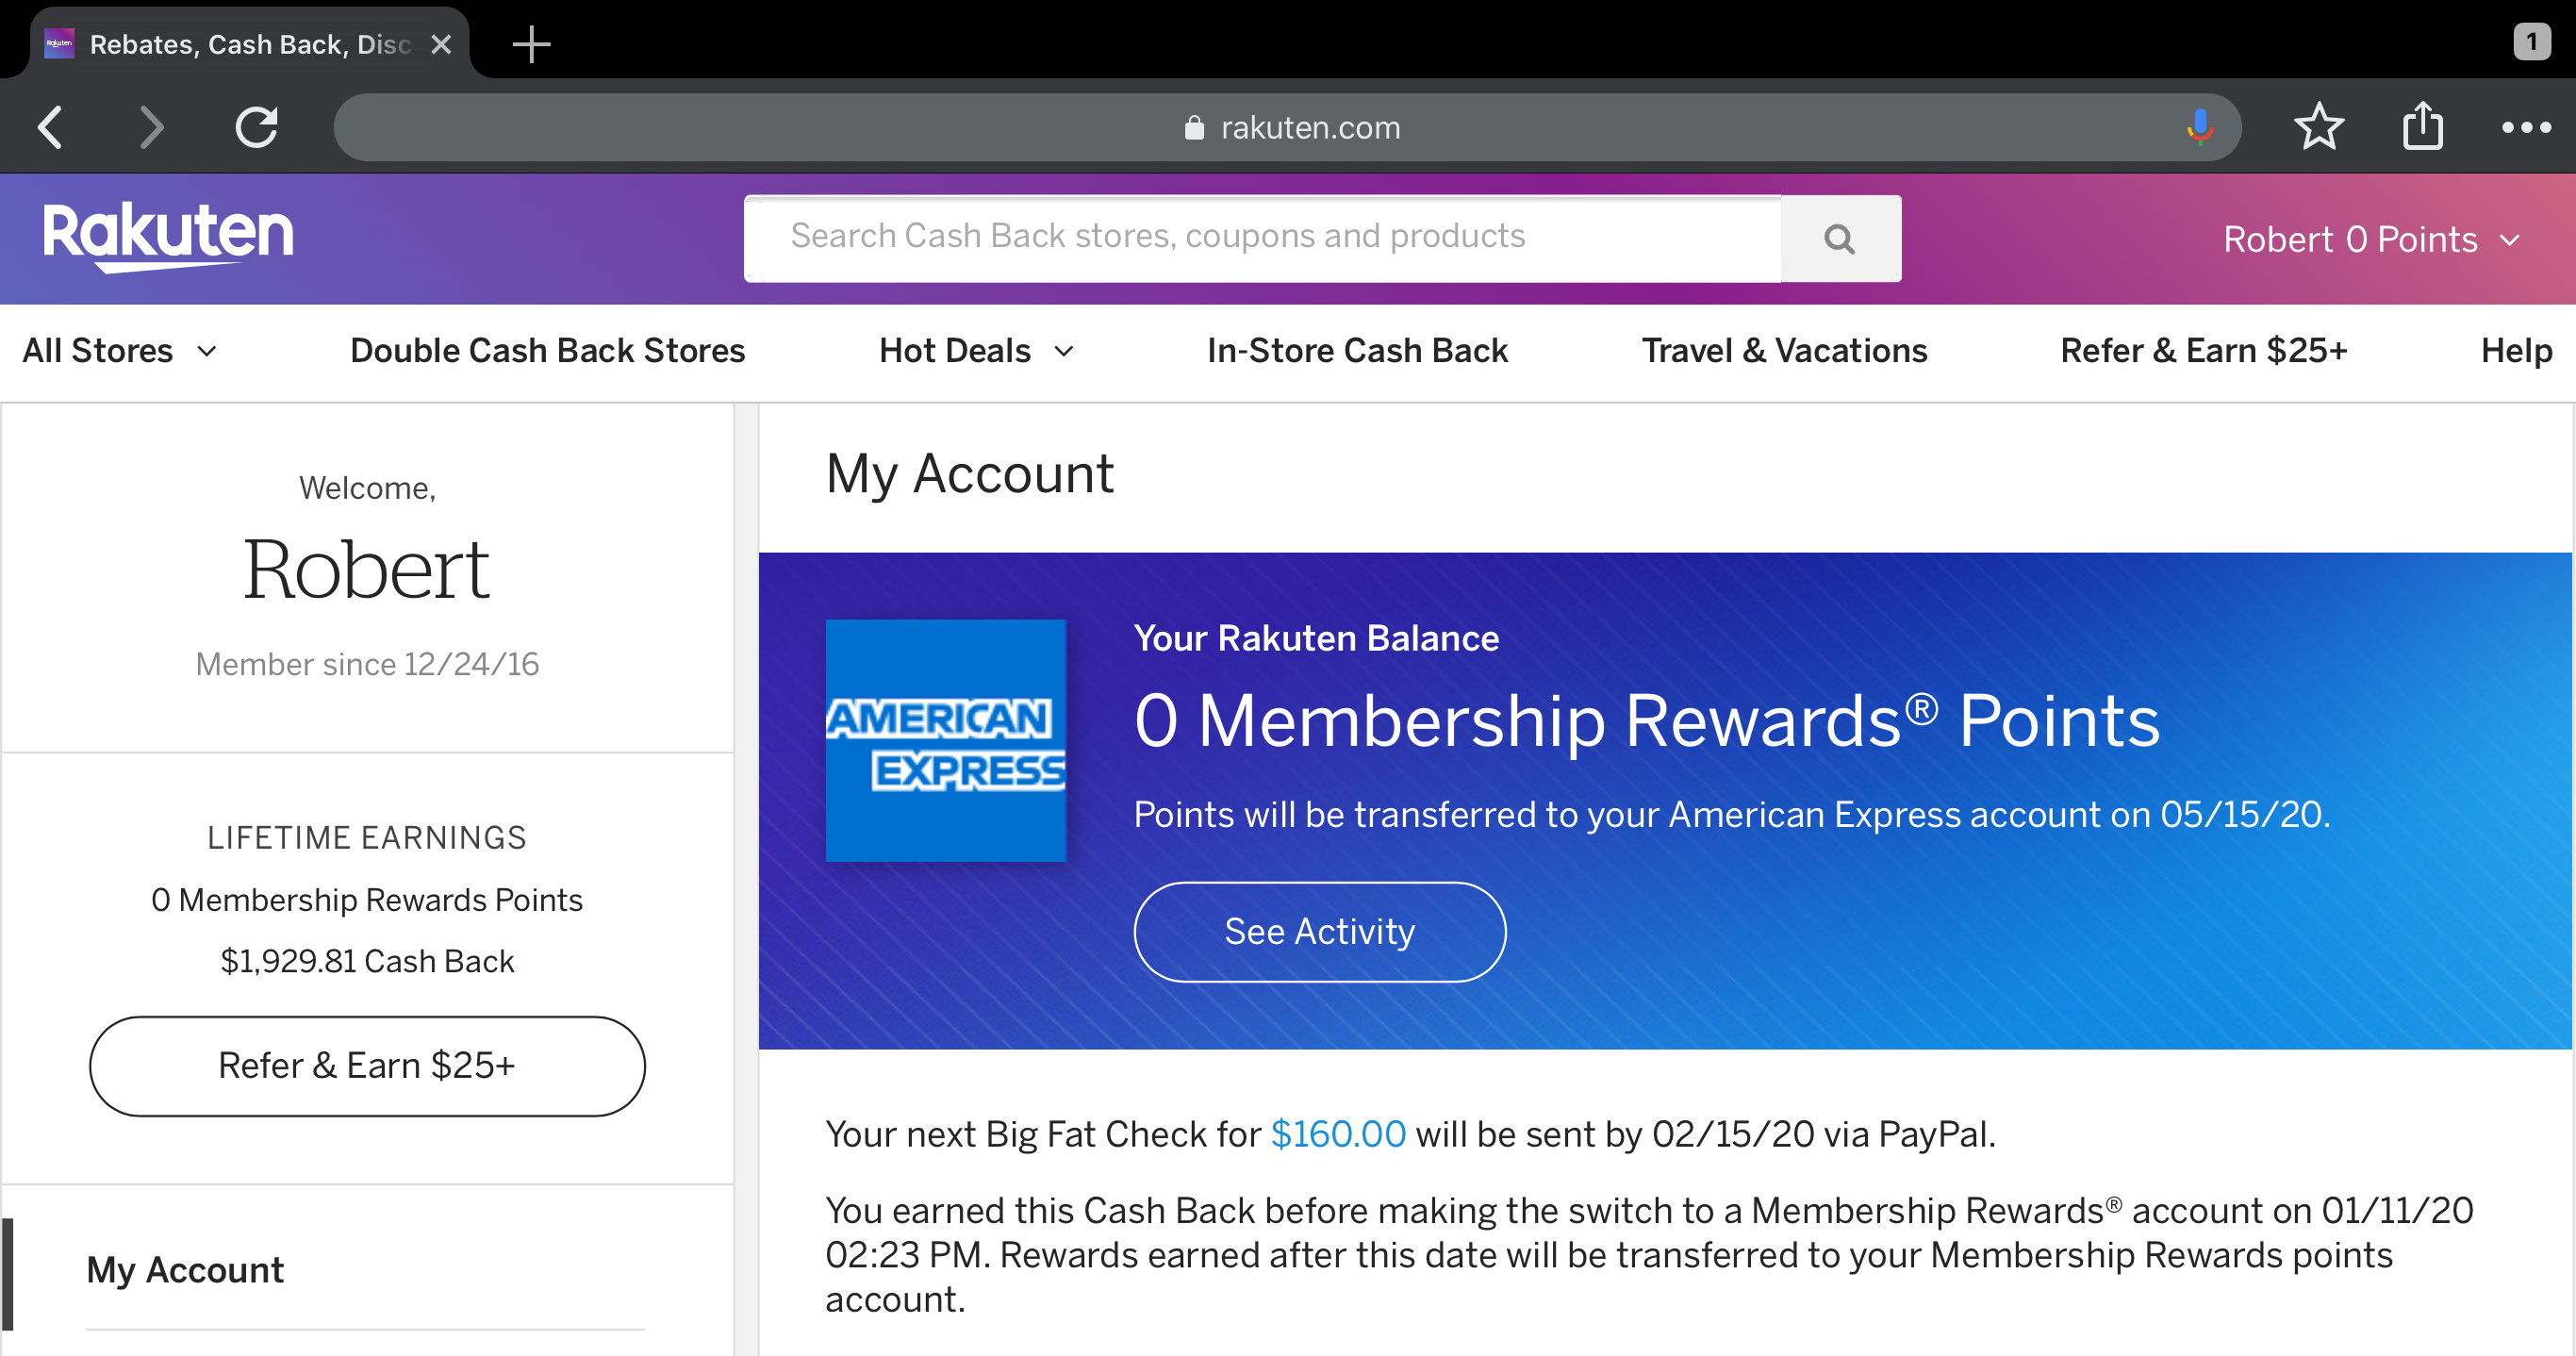Click the $160.00 Big Fat Check link

point(1337,1134)
